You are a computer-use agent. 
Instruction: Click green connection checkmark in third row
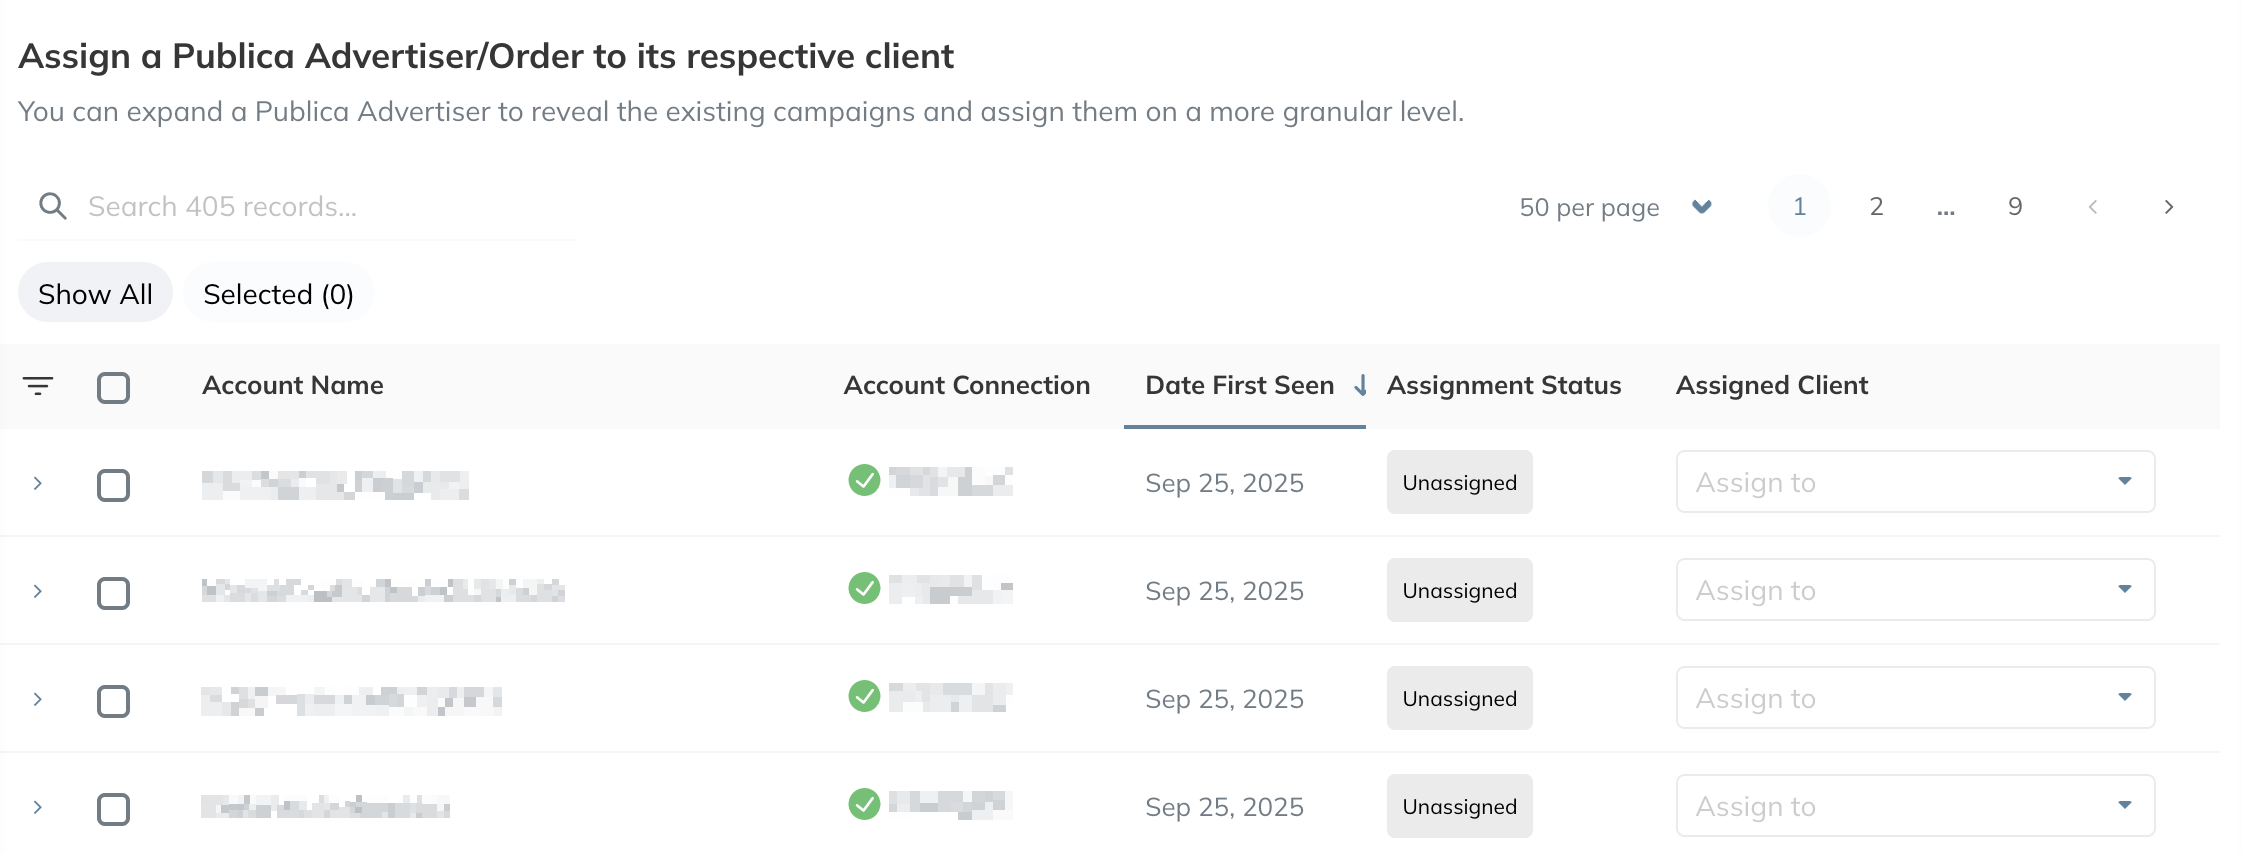click(x=864, y=695)
